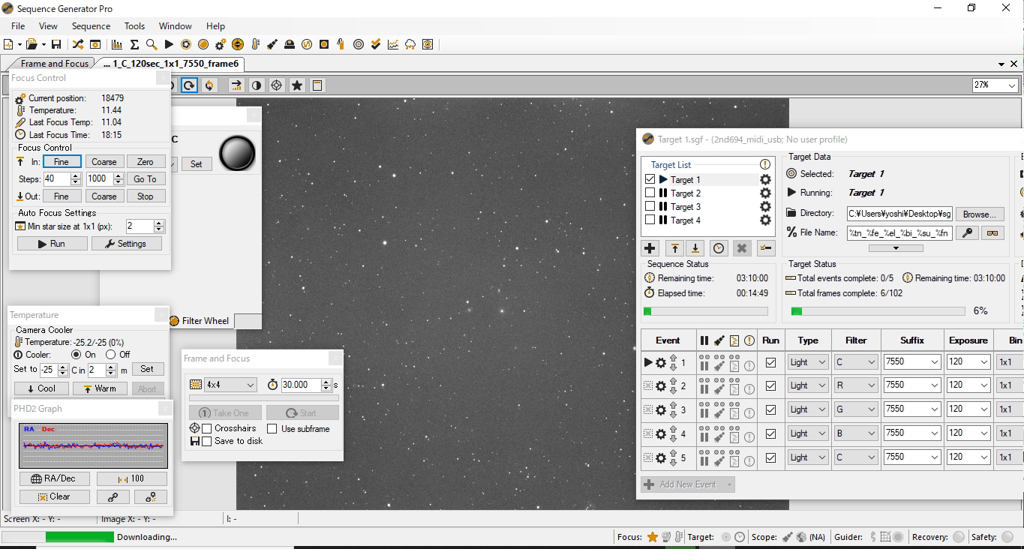Viewport: 1024px width, 549px height.
Task: Click the Browse... directory button
Action: [x=978, y=214]
